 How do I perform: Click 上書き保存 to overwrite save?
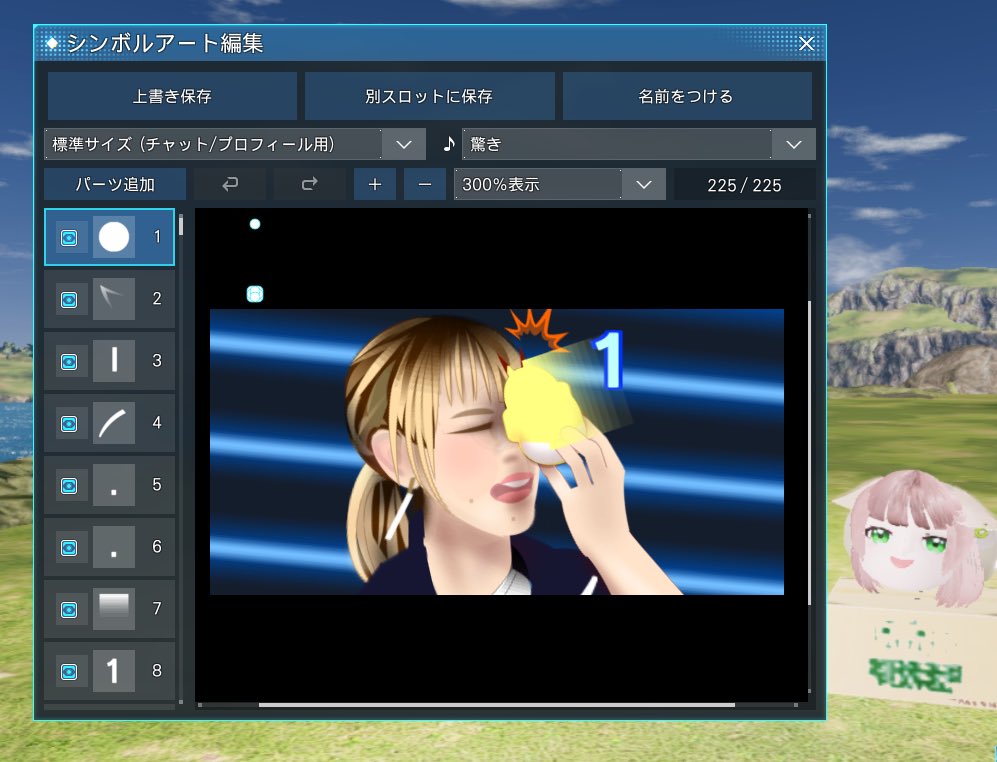pyautogui.click(x=172, y=96)
